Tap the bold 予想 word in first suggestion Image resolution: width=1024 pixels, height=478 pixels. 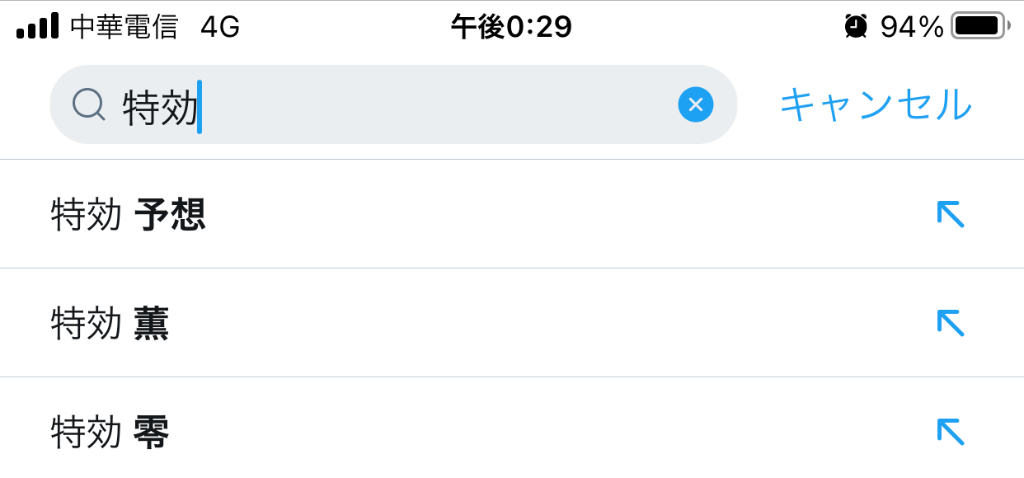pos(170,215)
